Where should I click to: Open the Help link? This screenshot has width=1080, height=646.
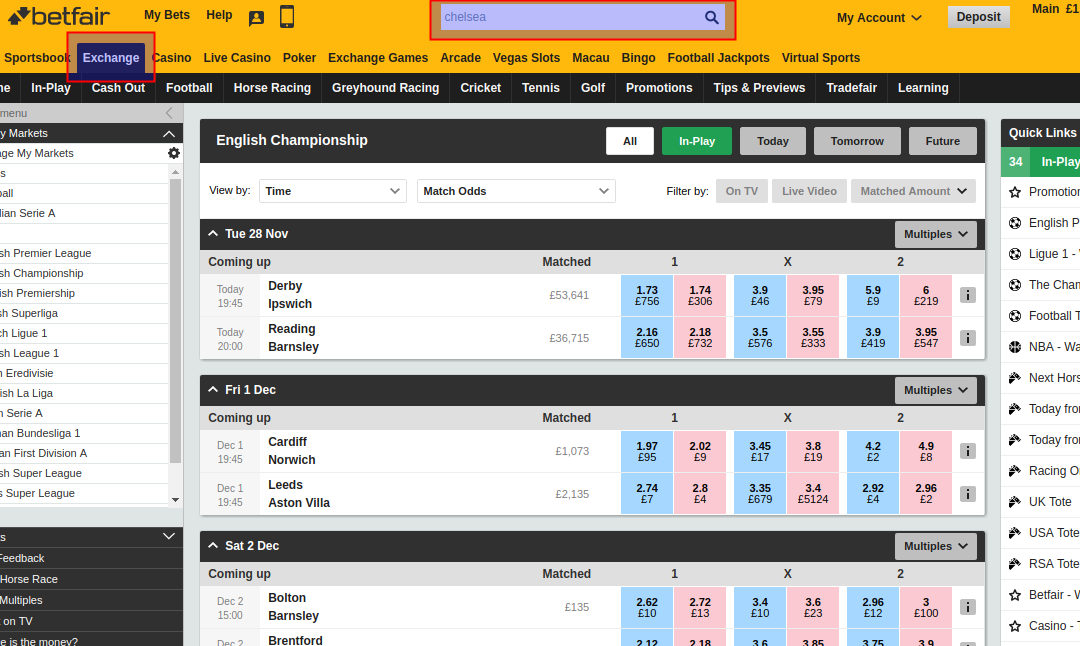click(x=219, y=15)
